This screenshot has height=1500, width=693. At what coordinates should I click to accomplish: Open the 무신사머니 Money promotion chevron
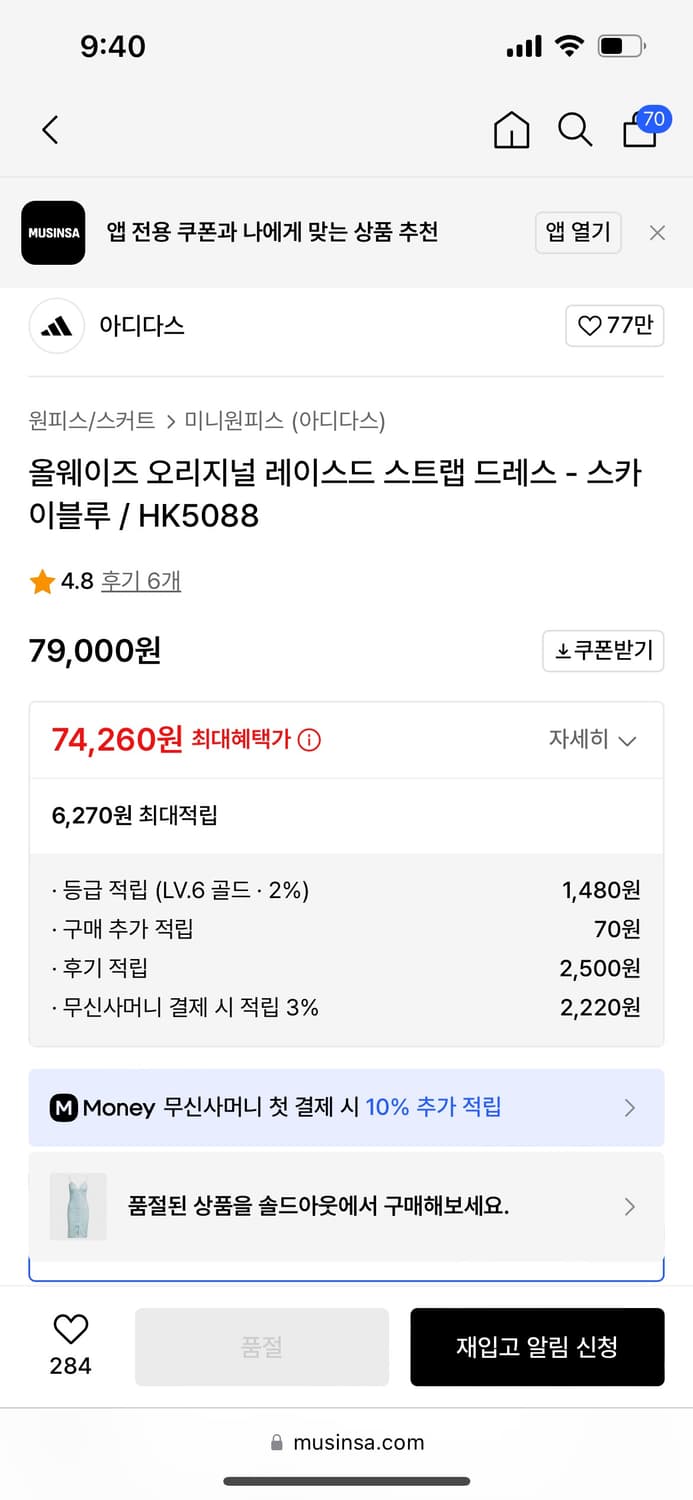(x=630, y=1108)
